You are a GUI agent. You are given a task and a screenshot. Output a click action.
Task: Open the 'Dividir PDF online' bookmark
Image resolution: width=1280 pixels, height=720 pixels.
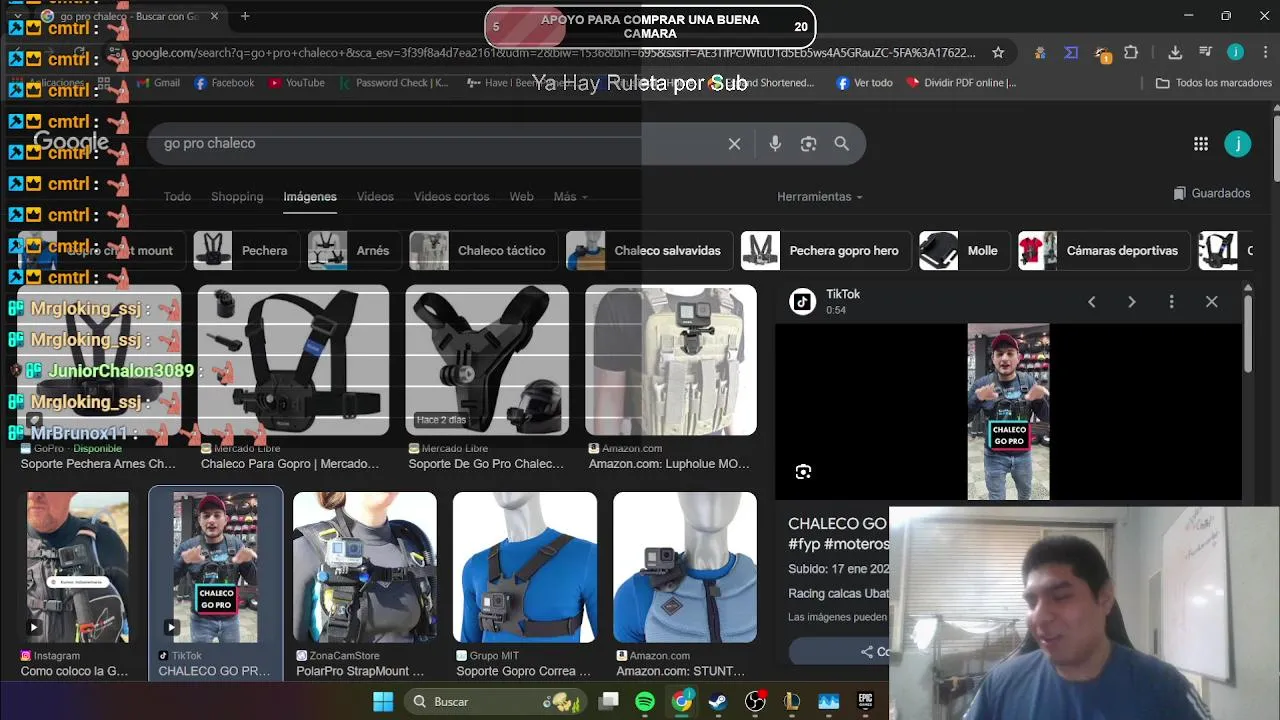click(961, 83)
